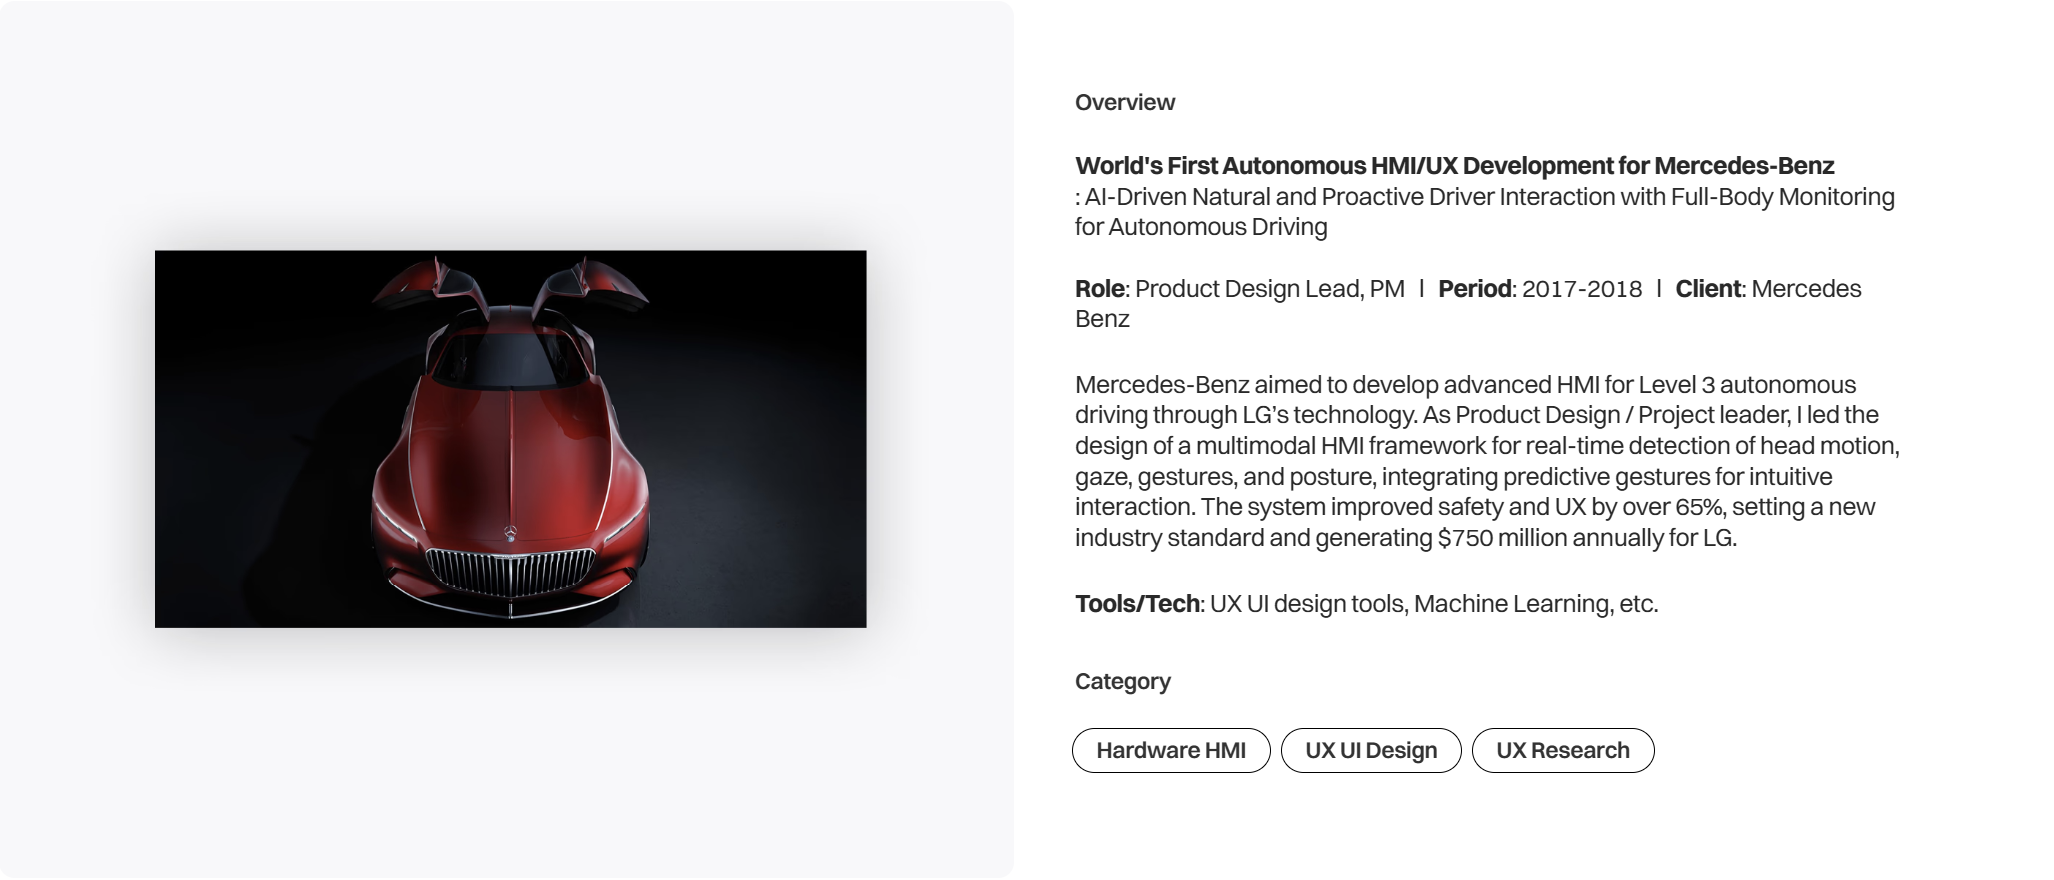This screenshot has height=880, width=2054.
Task: Click the bold Period label
Action: [1474, 289]
